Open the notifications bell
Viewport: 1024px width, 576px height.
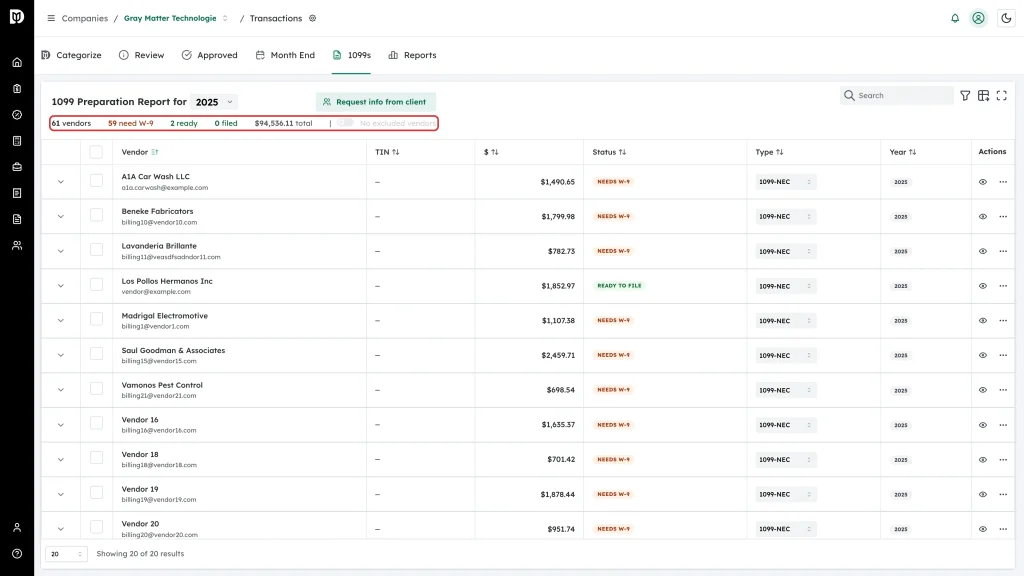[955, 18]
